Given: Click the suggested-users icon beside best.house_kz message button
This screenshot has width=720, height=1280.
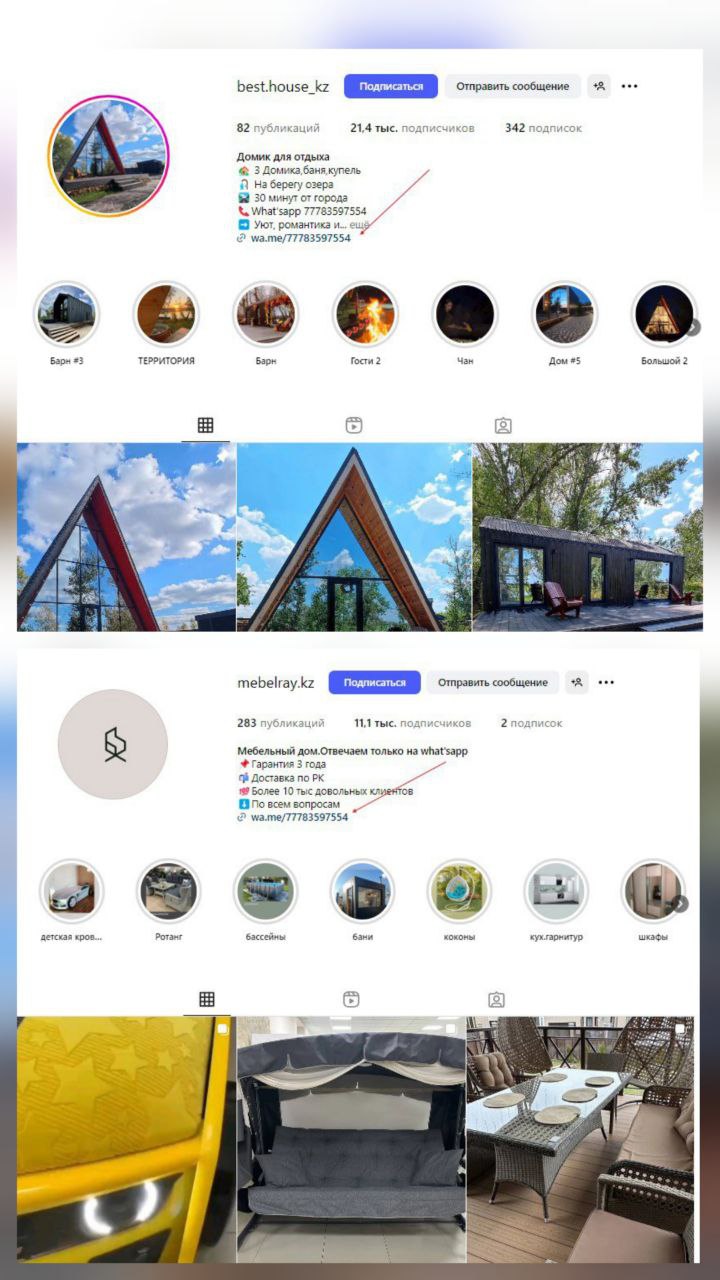Looking at the screenshot, I should pyautogui.click(x=599, y=86).
